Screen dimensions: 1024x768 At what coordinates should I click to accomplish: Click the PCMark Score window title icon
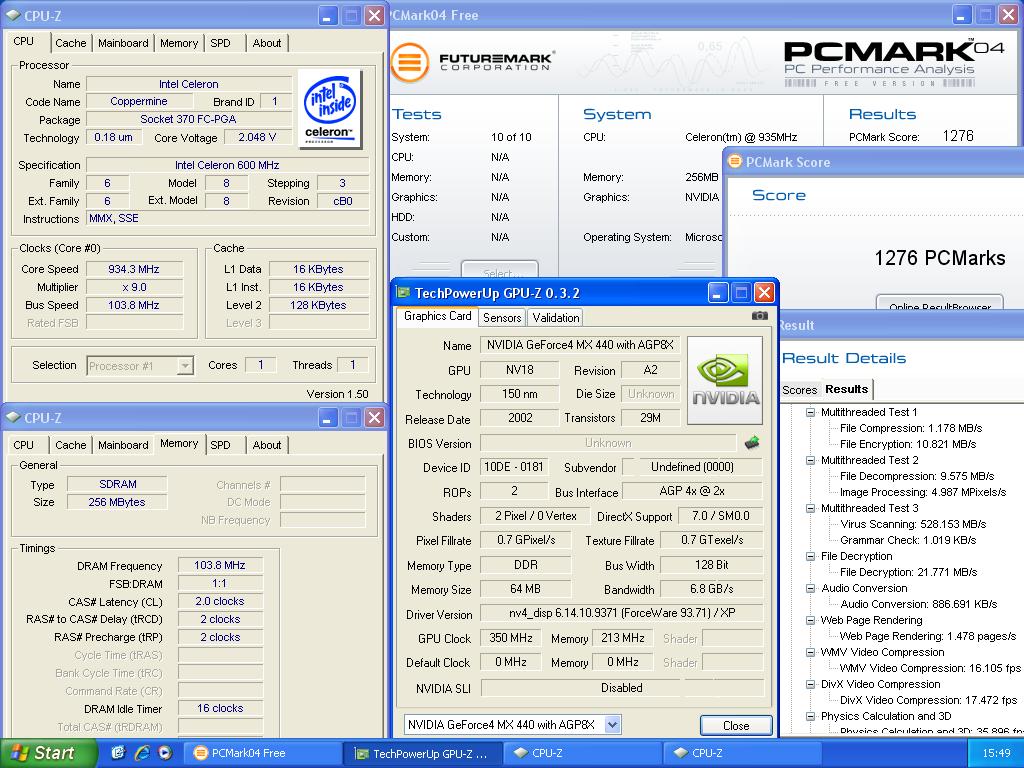[735, 161]
